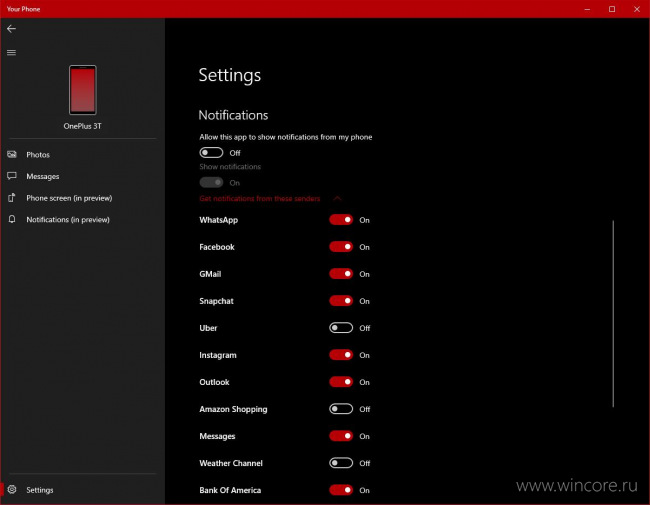Minimize the Your Phone window
This screenshot has height=505, width=650.
click(587, 9)
